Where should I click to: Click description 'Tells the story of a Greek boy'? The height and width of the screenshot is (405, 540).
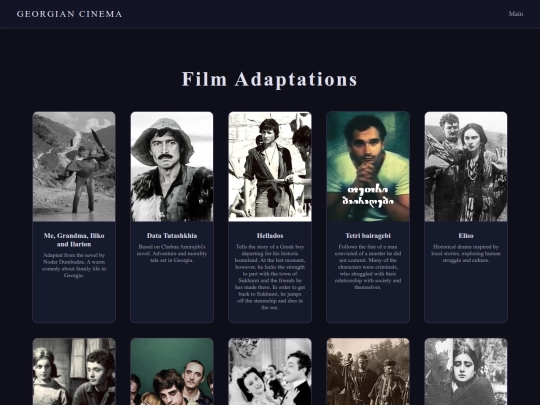click(270, 277)
